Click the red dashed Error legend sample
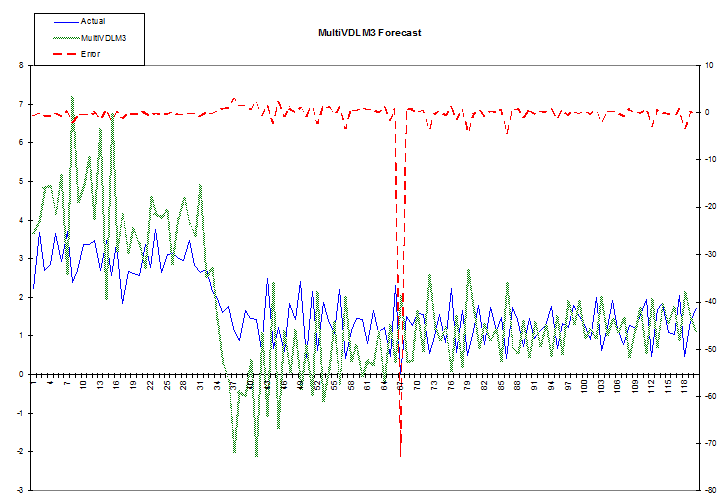Image resolution: width=721 pixels, height=498 pixels. (x=66, y=54)
